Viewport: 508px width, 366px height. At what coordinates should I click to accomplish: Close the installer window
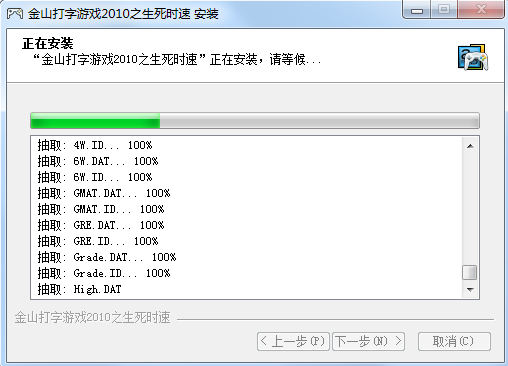click(x=481, y=10)
